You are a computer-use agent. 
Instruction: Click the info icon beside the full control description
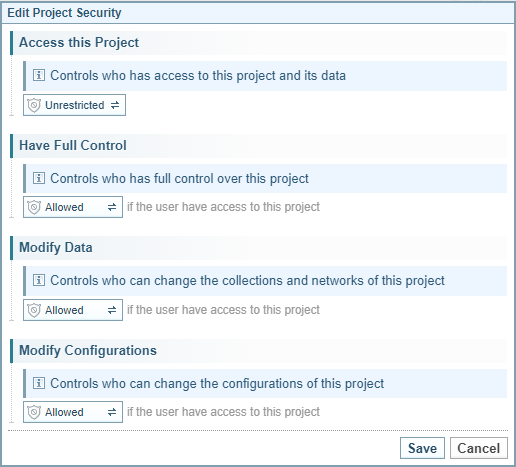click(x=39, y=178)
